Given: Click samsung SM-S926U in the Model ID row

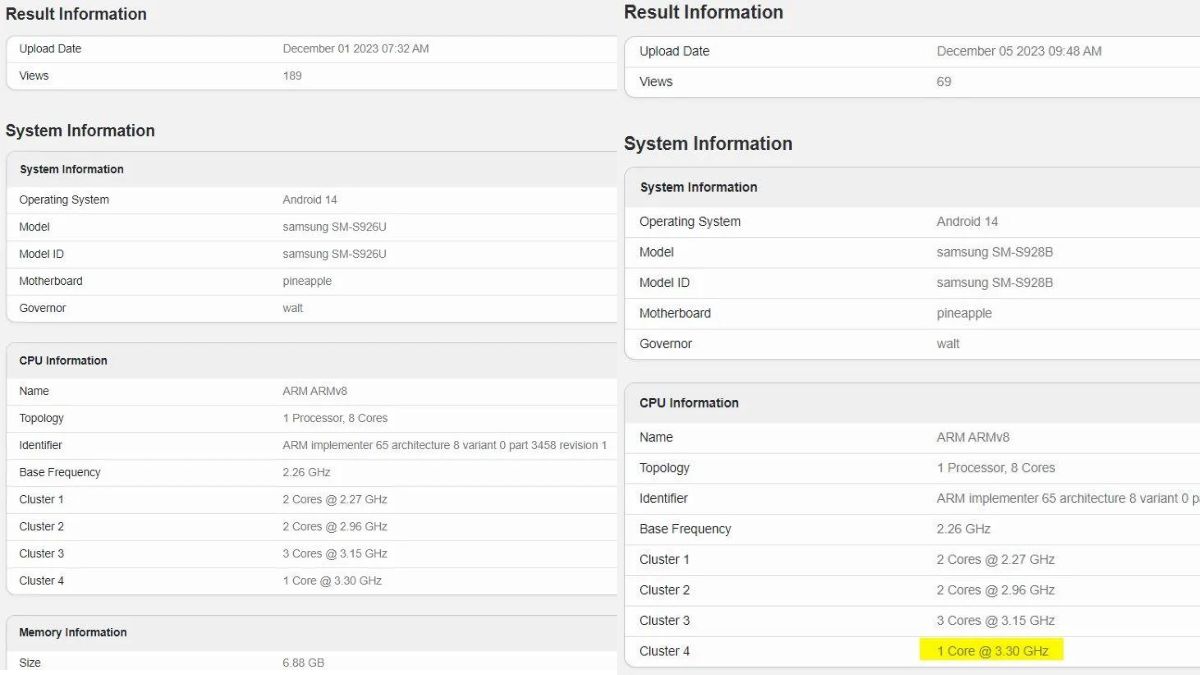Looking at the screenshot, I should [x=334, y=254].
